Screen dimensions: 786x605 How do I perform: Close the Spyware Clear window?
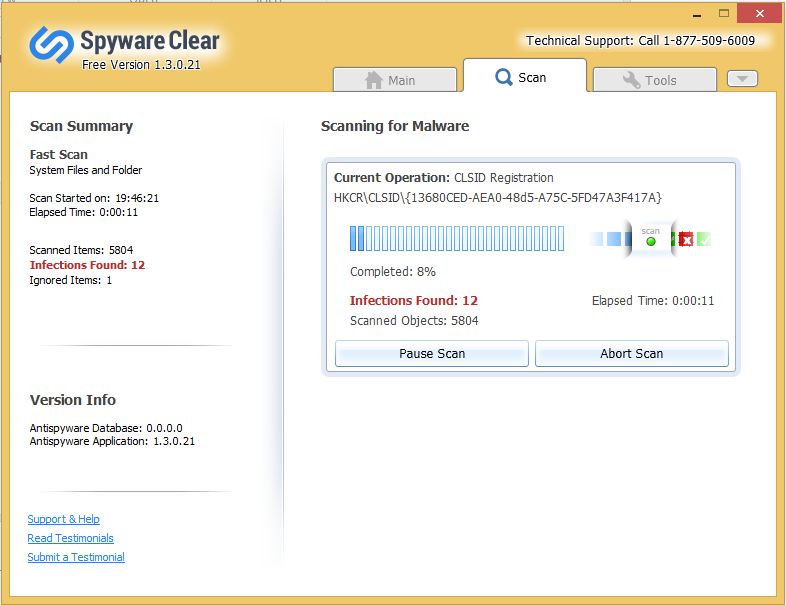[759, 14]
